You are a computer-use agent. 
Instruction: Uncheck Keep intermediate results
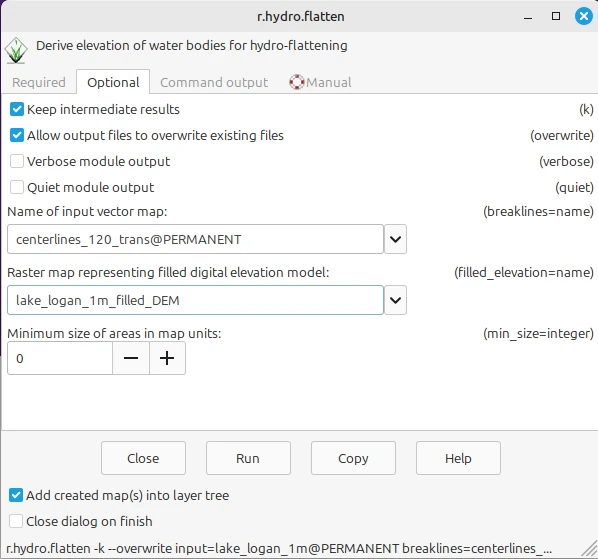(x=17, y=109)
